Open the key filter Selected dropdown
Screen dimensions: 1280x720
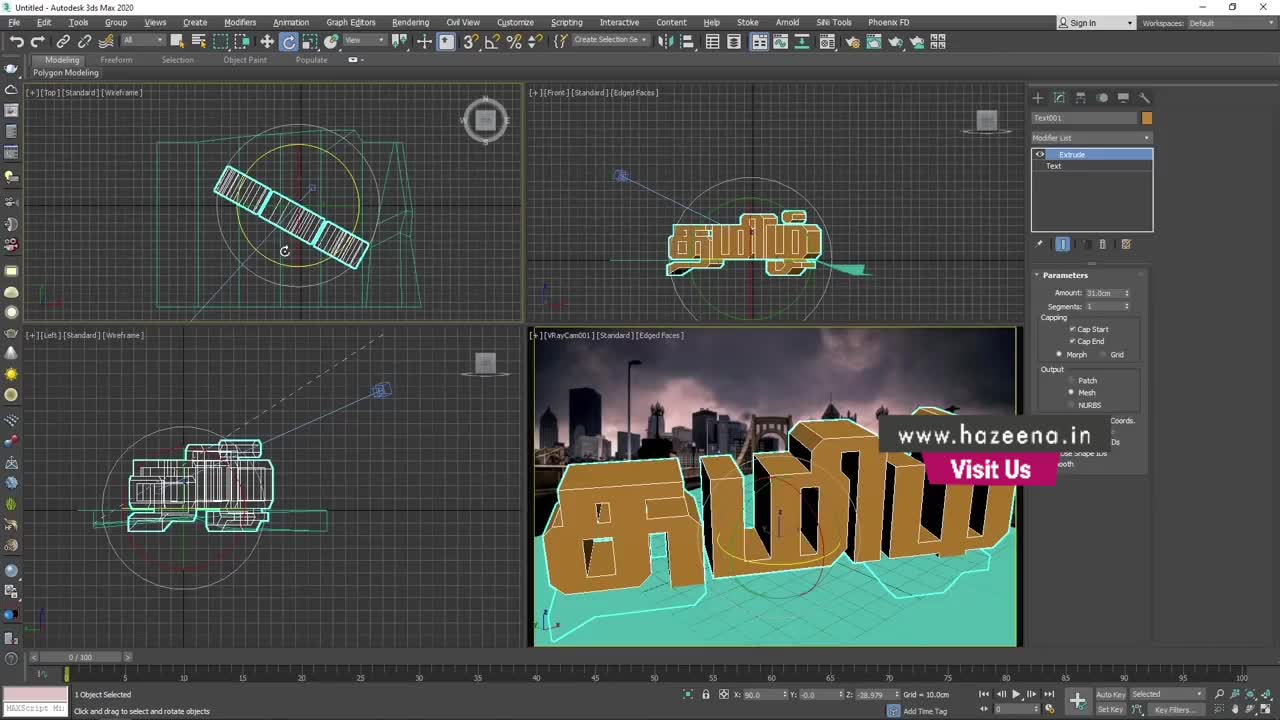point(1166,694)
